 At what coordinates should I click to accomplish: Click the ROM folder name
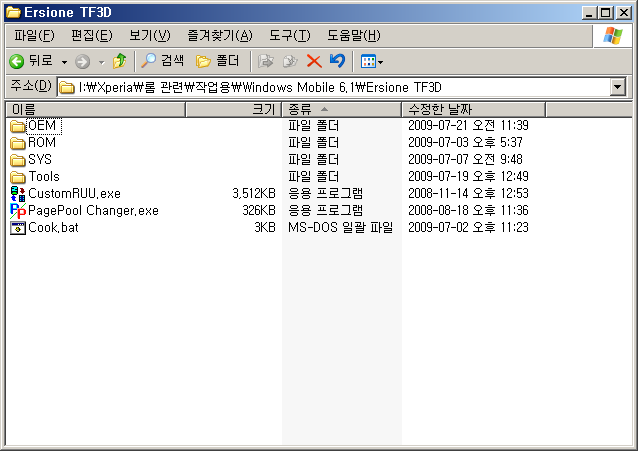point(42,142)
